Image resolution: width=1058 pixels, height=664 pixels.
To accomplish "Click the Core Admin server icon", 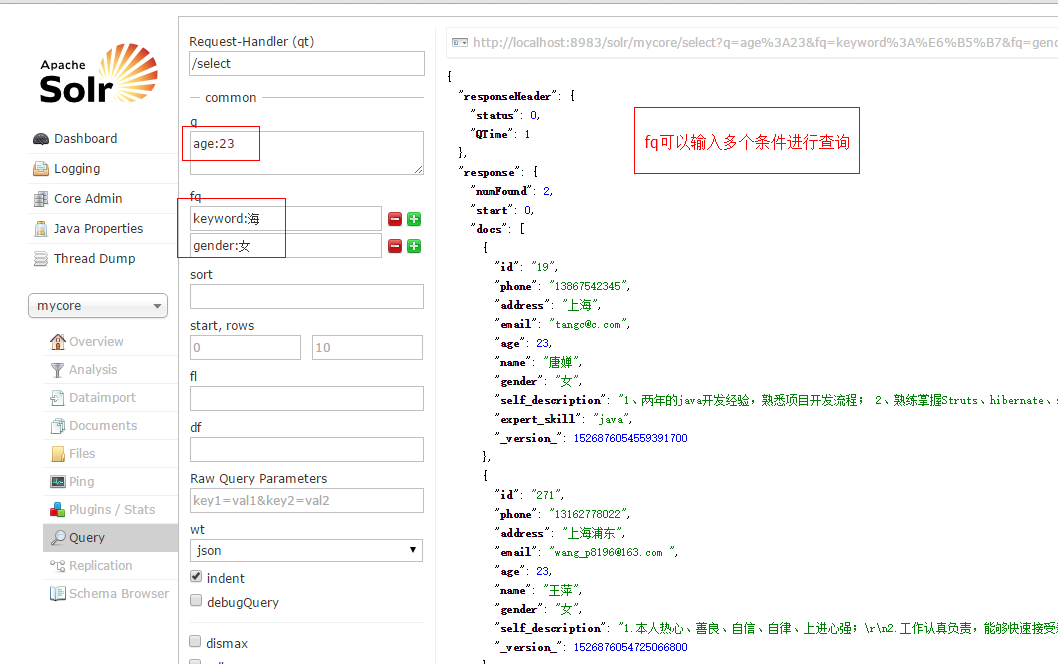I will tap(41, 199).
